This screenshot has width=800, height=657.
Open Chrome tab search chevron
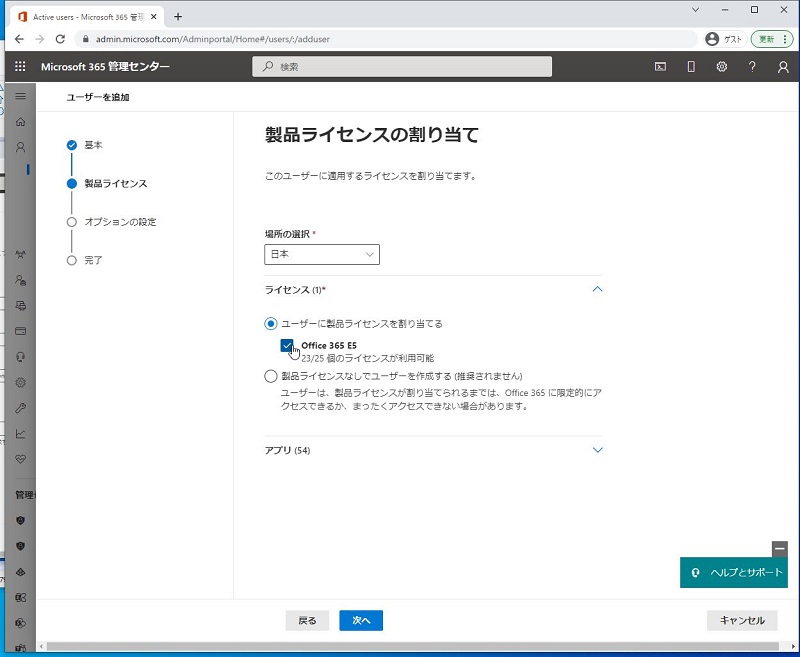click(695, 10)
